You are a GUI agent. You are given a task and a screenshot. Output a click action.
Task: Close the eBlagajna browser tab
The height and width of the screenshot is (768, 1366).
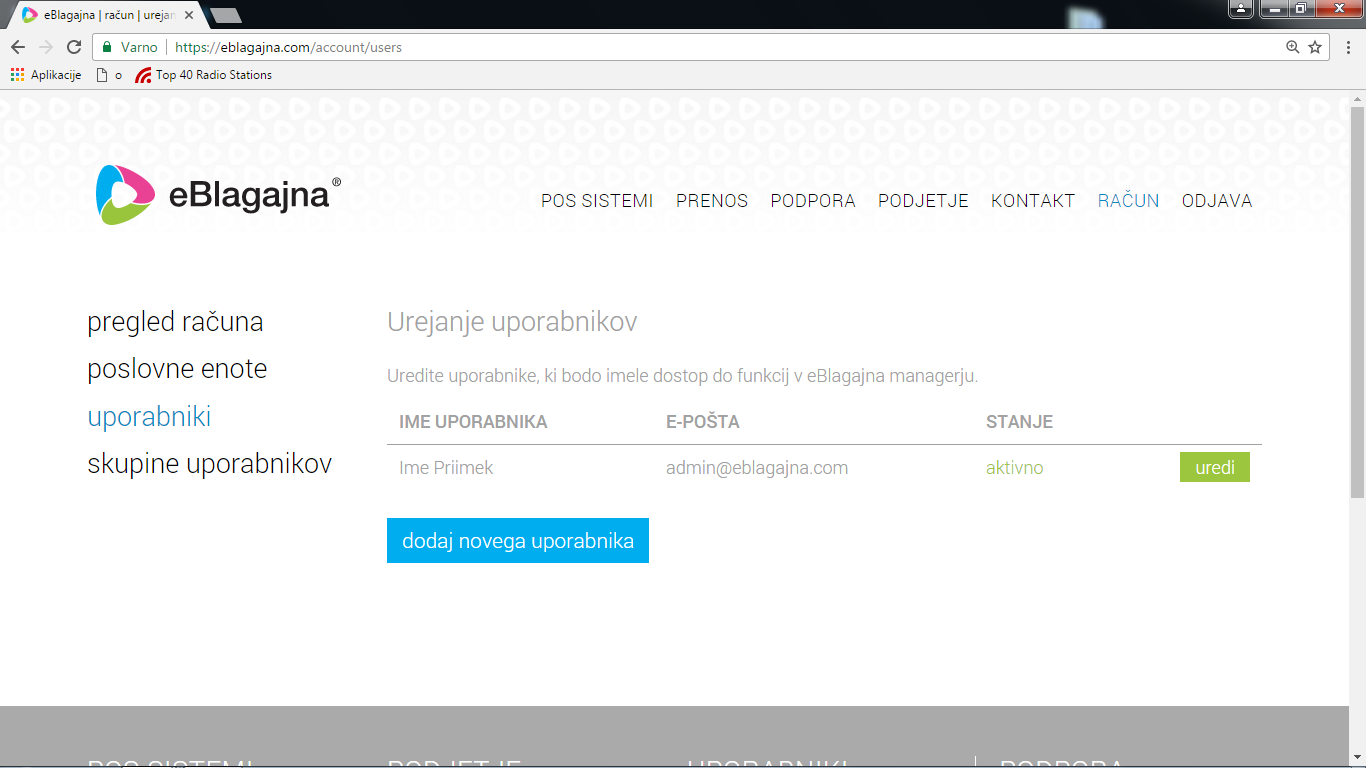(189, 15)
